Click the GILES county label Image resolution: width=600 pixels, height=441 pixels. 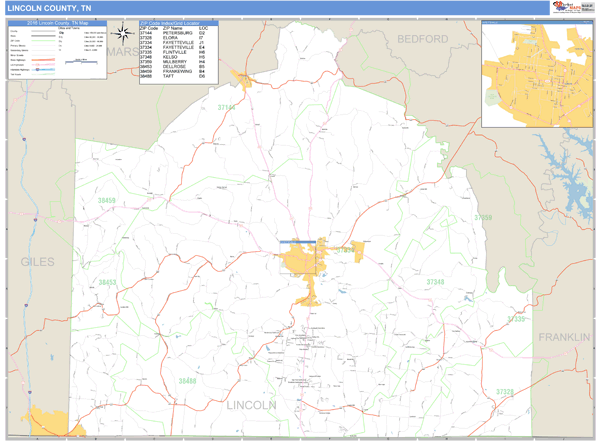(x=38, y=262)
